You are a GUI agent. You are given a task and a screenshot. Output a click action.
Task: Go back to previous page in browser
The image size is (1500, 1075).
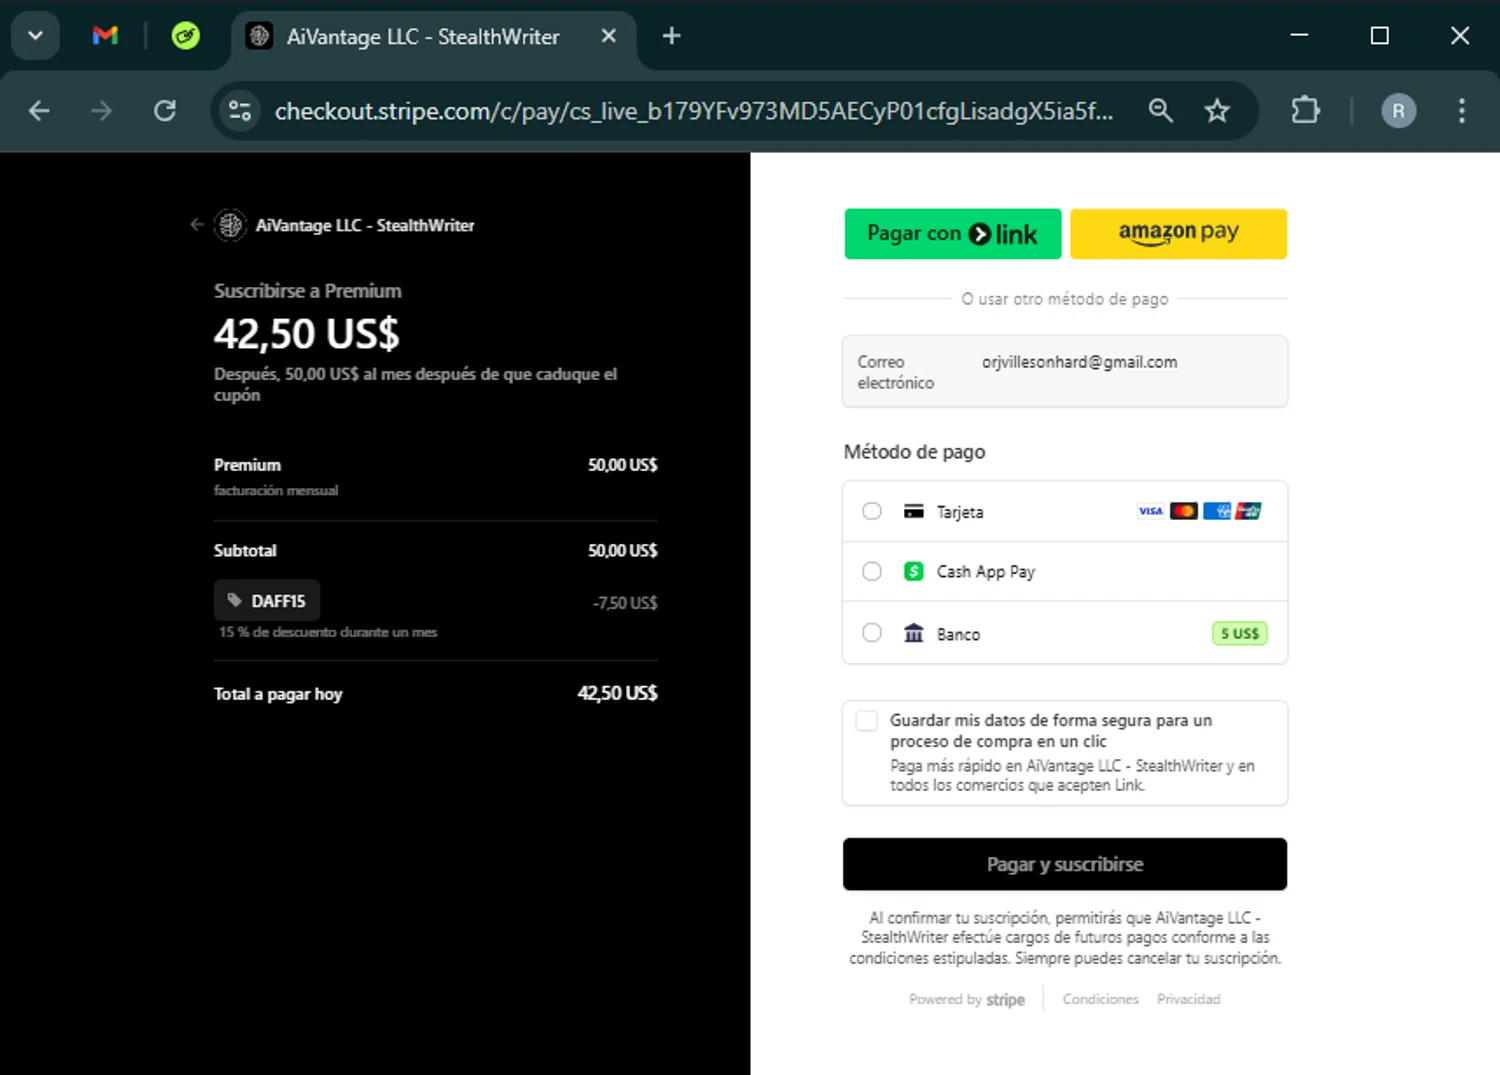click(39, 111)
